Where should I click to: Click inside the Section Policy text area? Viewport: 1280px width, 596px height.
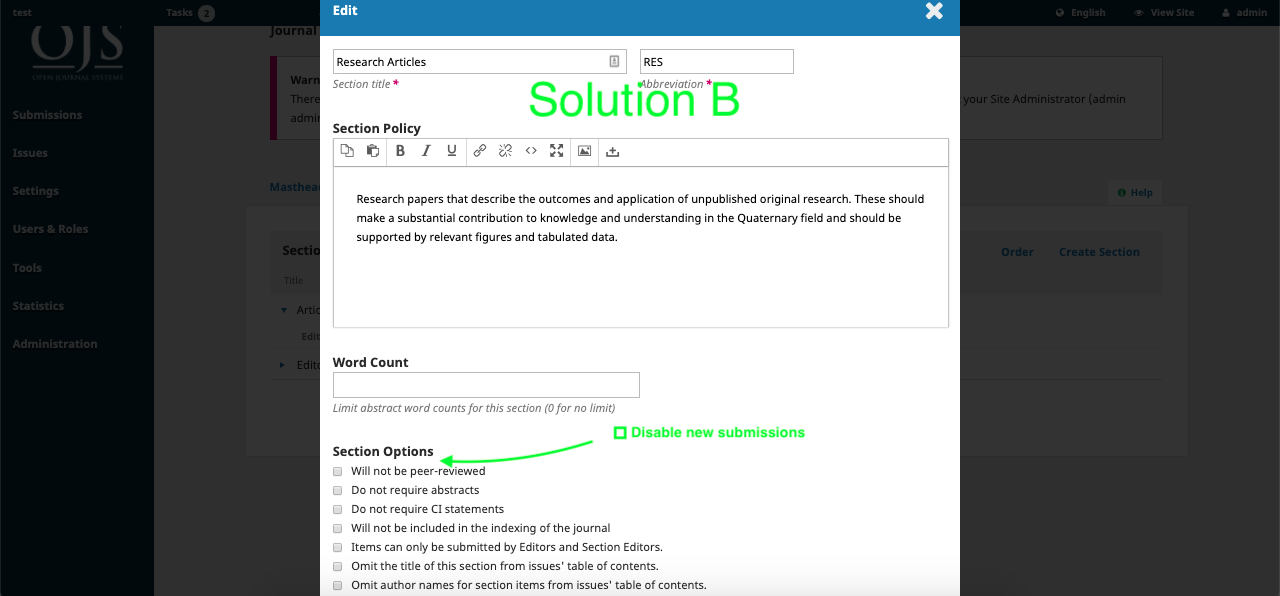tap(641, 246)
